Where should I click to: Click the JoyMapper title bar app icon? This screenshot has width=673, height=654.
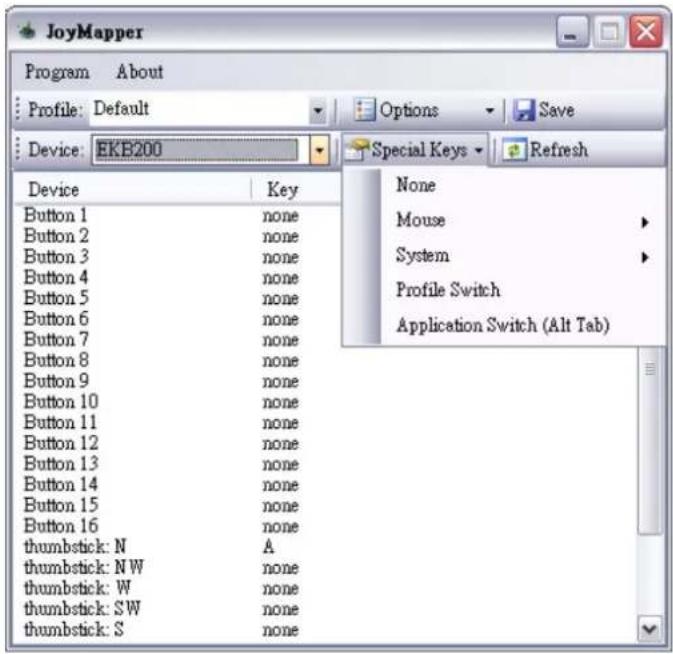coord(27,31)
